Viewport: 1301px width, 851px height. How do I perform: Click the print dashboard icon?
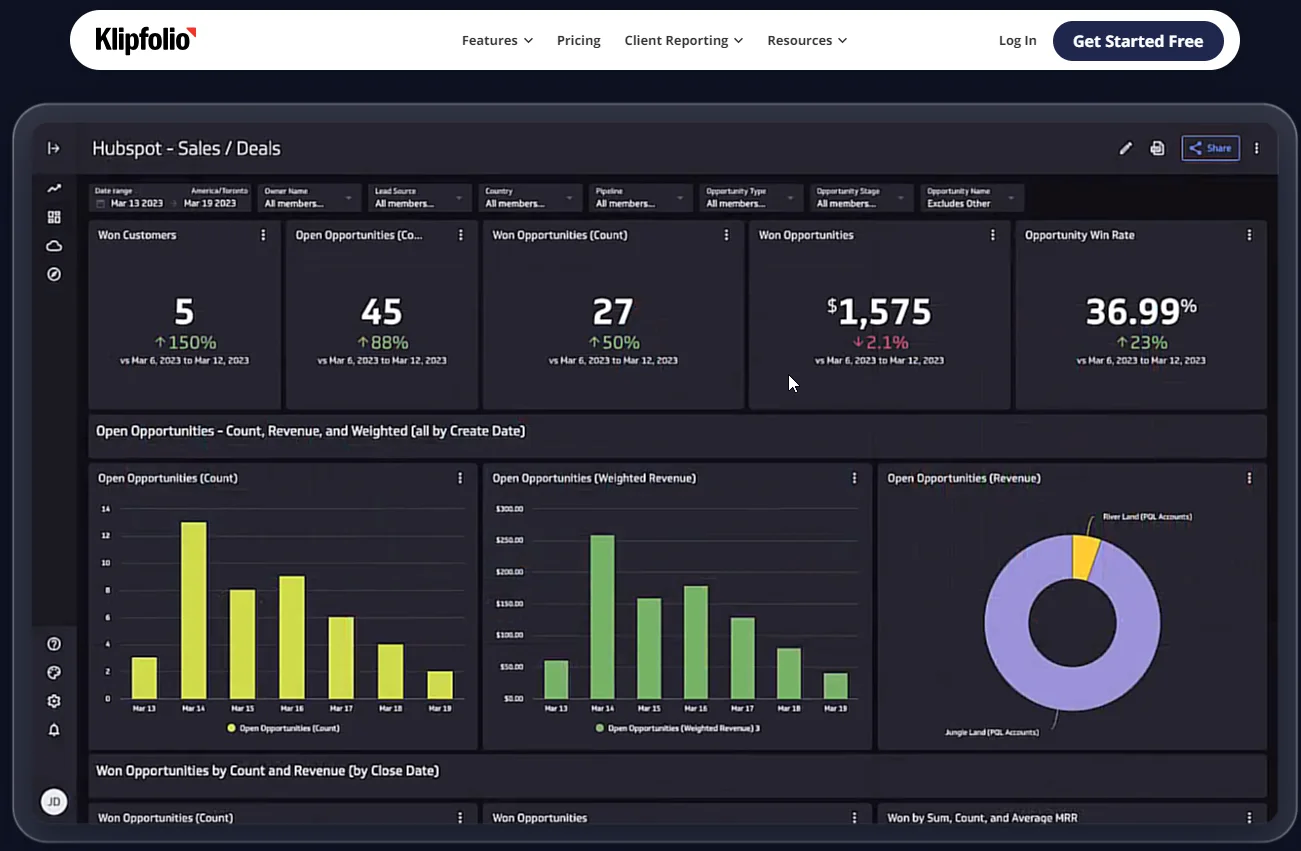tap(1157, 148)
